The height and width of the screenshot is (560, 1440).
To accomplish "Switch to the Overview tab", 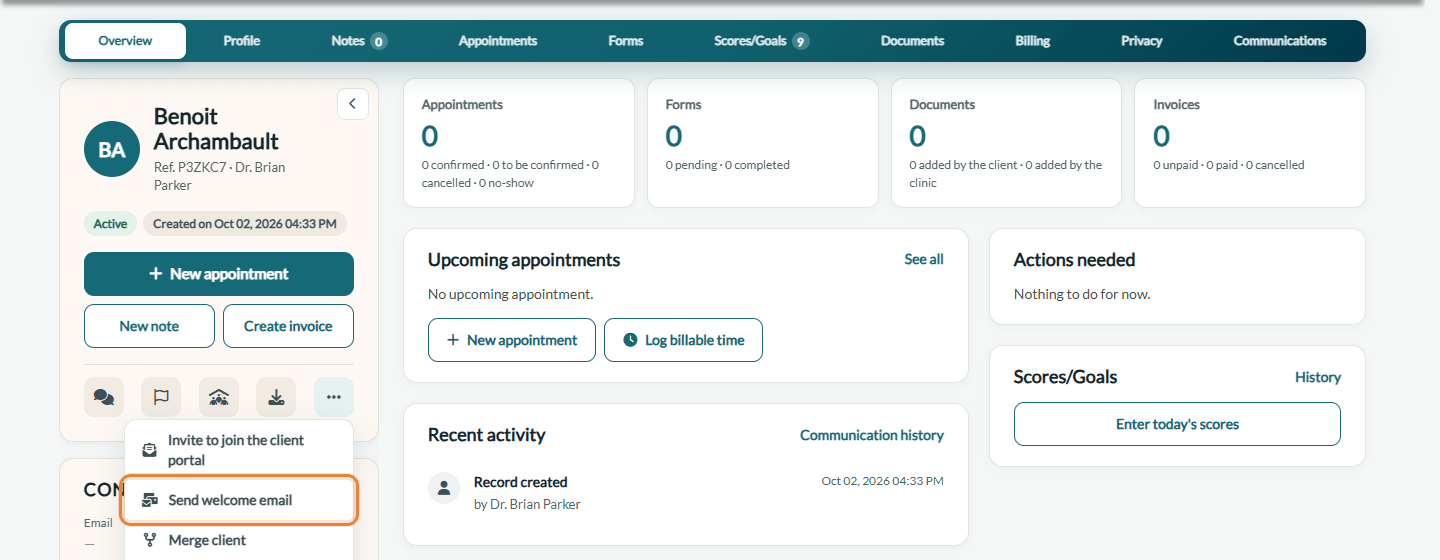I will 125,41.
